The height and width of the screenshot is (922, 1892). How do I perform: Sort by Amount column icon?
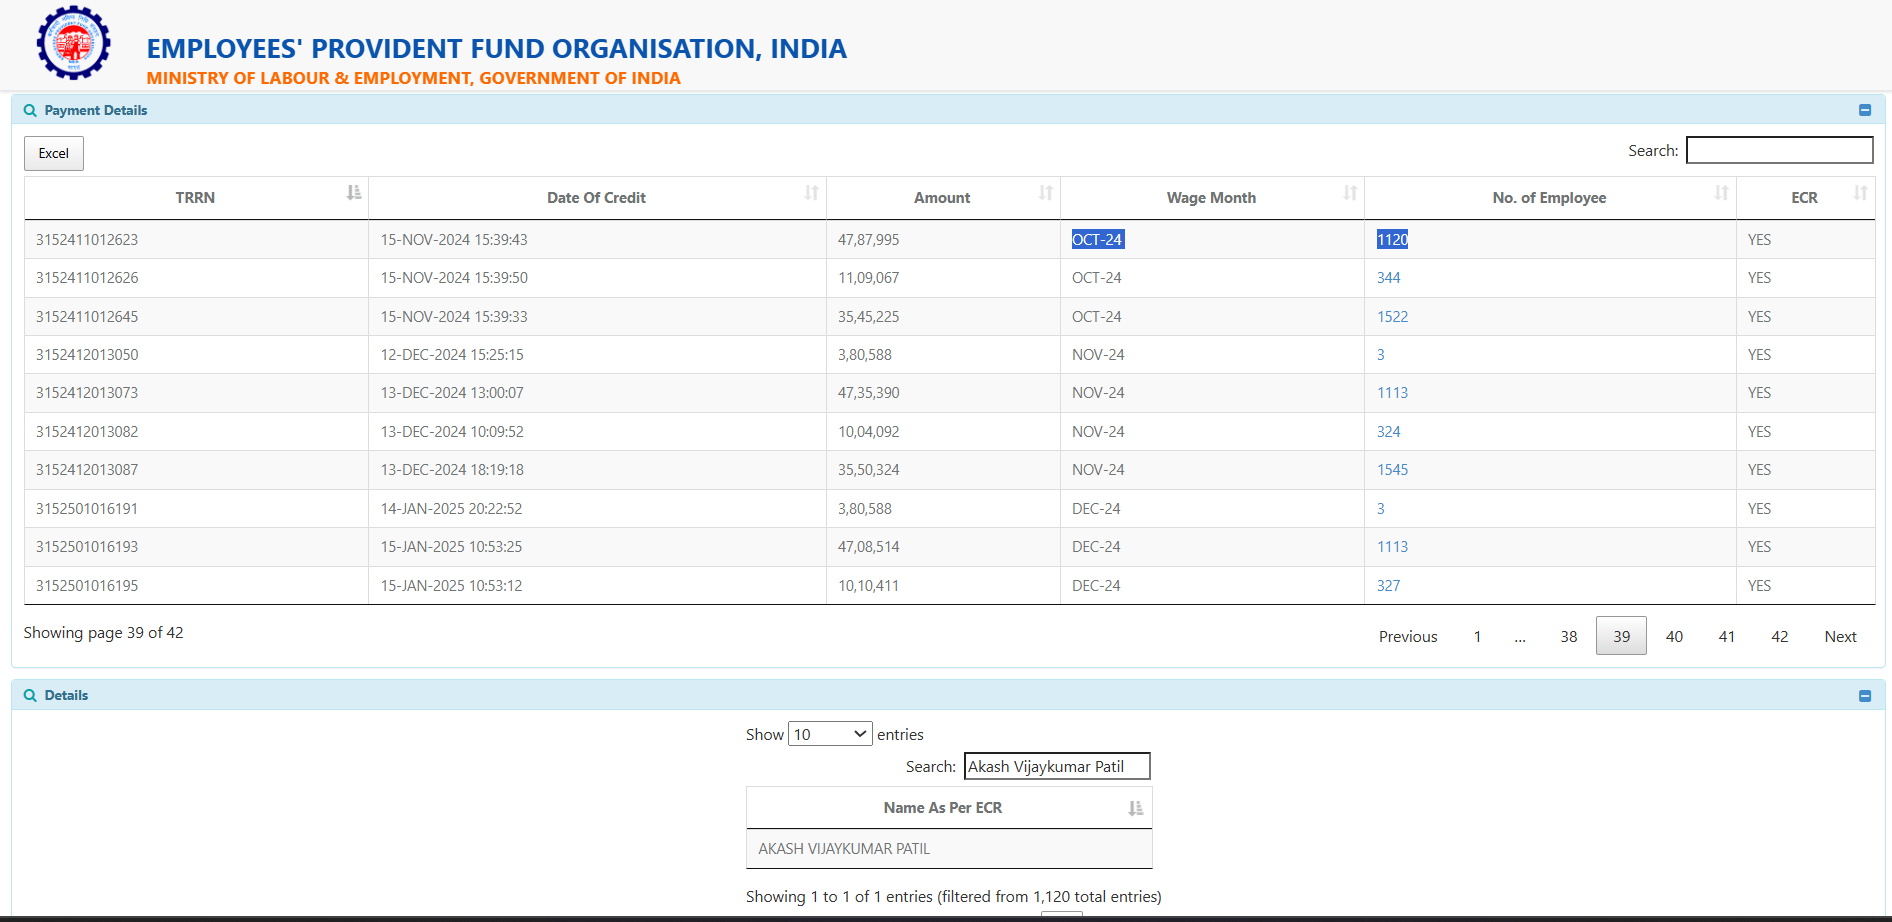(1045, 193)
